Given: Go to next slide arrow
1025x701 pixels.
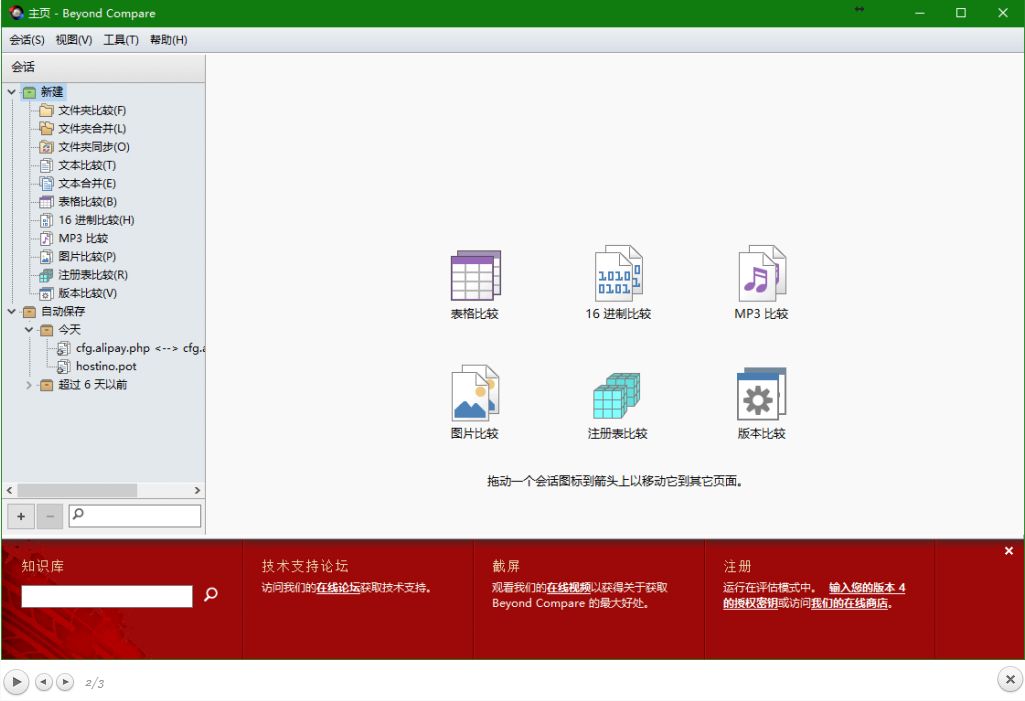Looking at the screenshot, I should coord(65,682).
